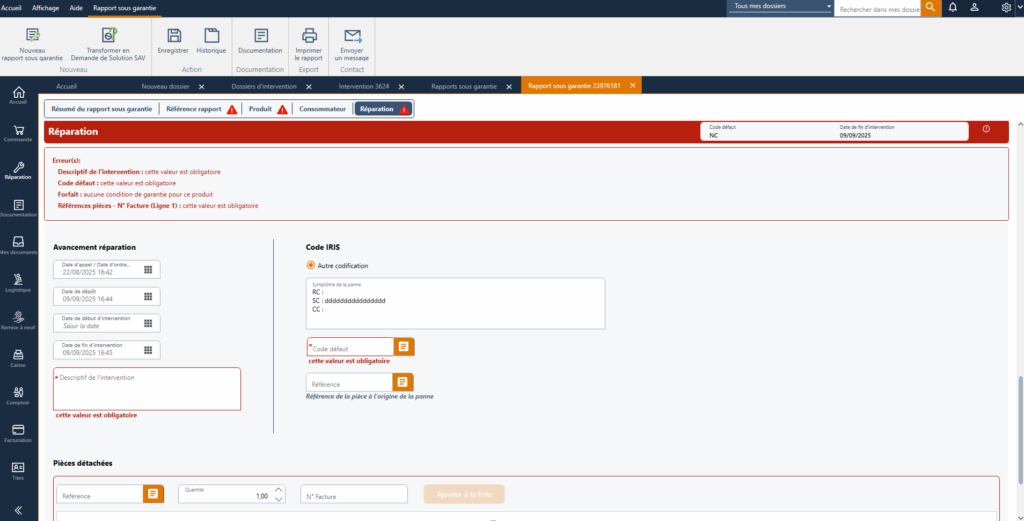Click the Code défaut orange lookup button

pyautogui.click(x=404, y=347)
